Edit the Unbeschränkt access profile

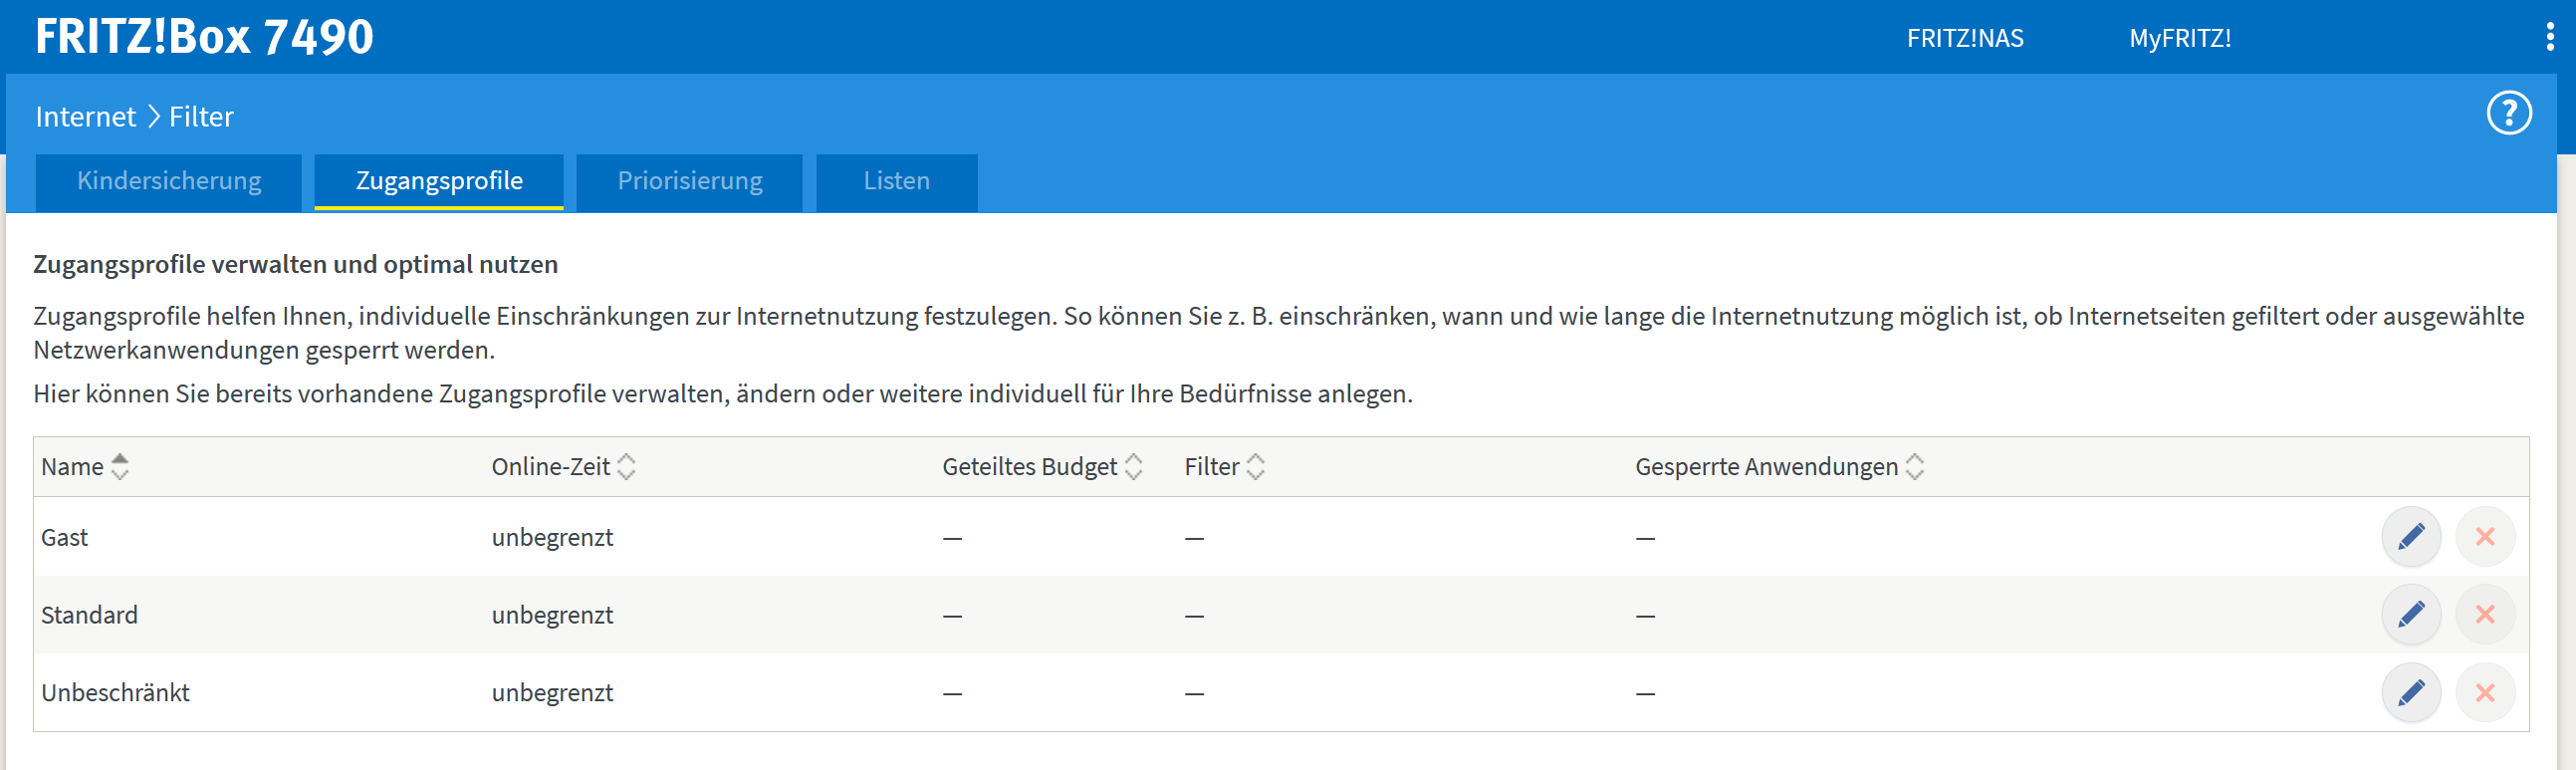pos(2410,692)
